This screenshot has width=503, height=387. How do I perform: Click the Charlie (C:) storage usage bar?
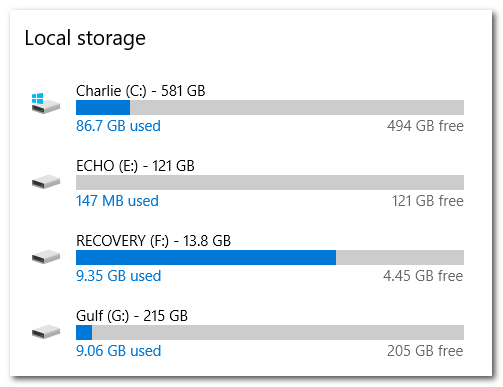pos(270,107)
